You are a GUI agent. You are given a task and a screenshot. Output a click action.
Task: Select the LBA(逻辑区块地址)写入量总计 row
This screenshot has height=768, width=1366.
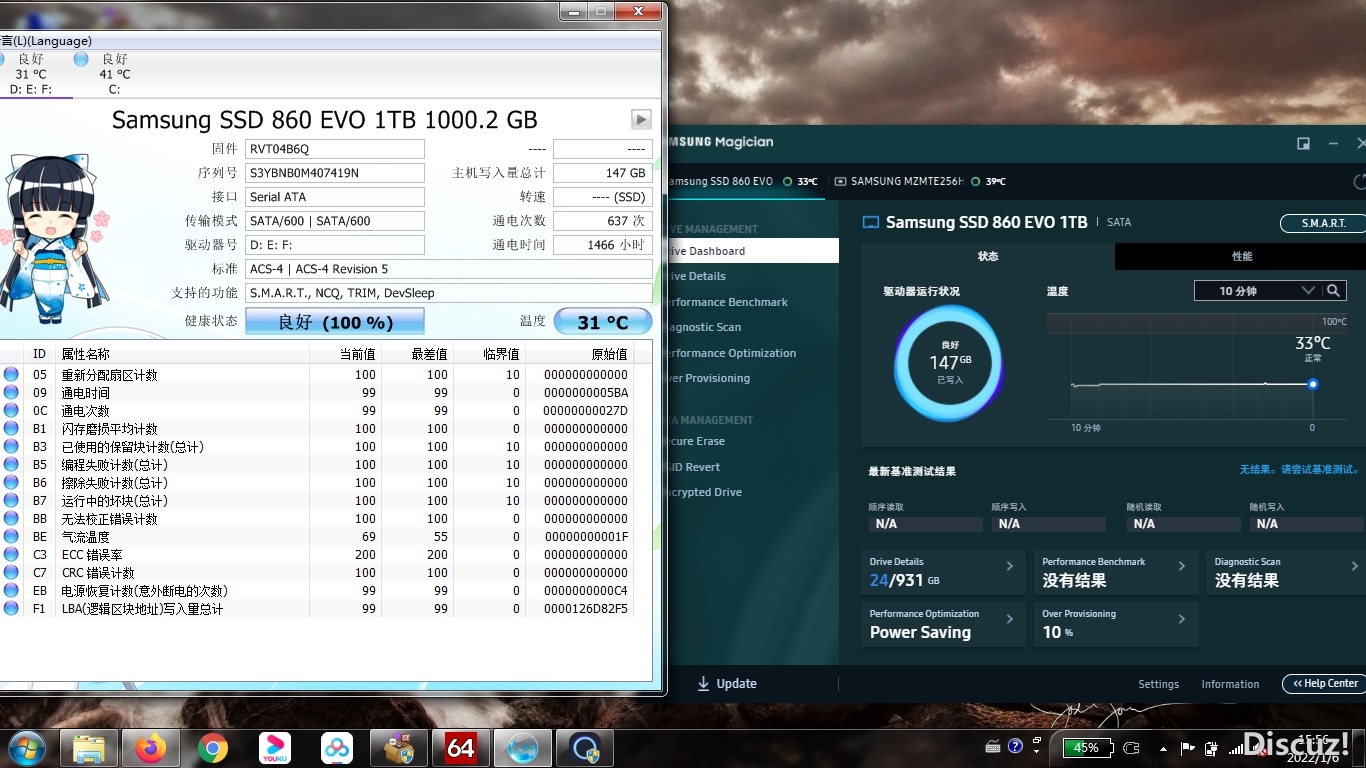point(317,609)
